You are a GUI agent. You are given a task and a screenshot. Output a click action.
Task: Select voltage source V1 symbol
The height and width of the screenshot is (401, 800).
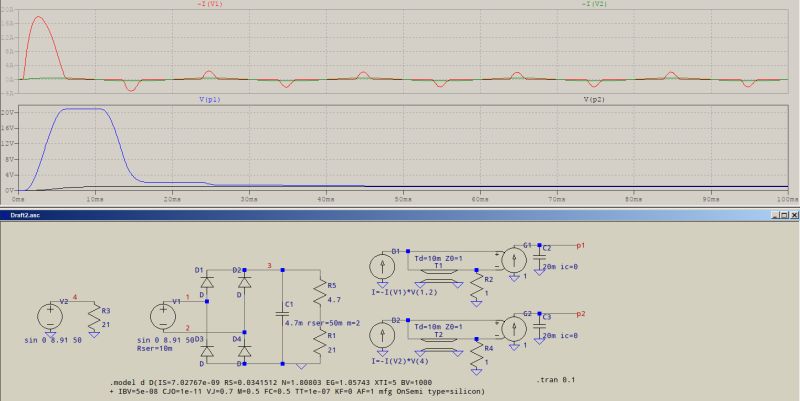point(163,316)
